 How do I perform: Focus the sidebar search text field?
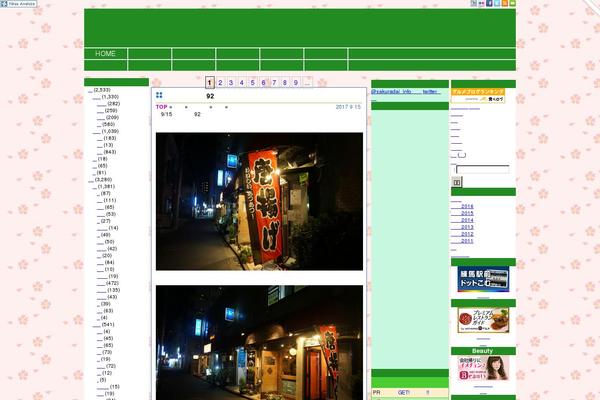click(483, 169)
